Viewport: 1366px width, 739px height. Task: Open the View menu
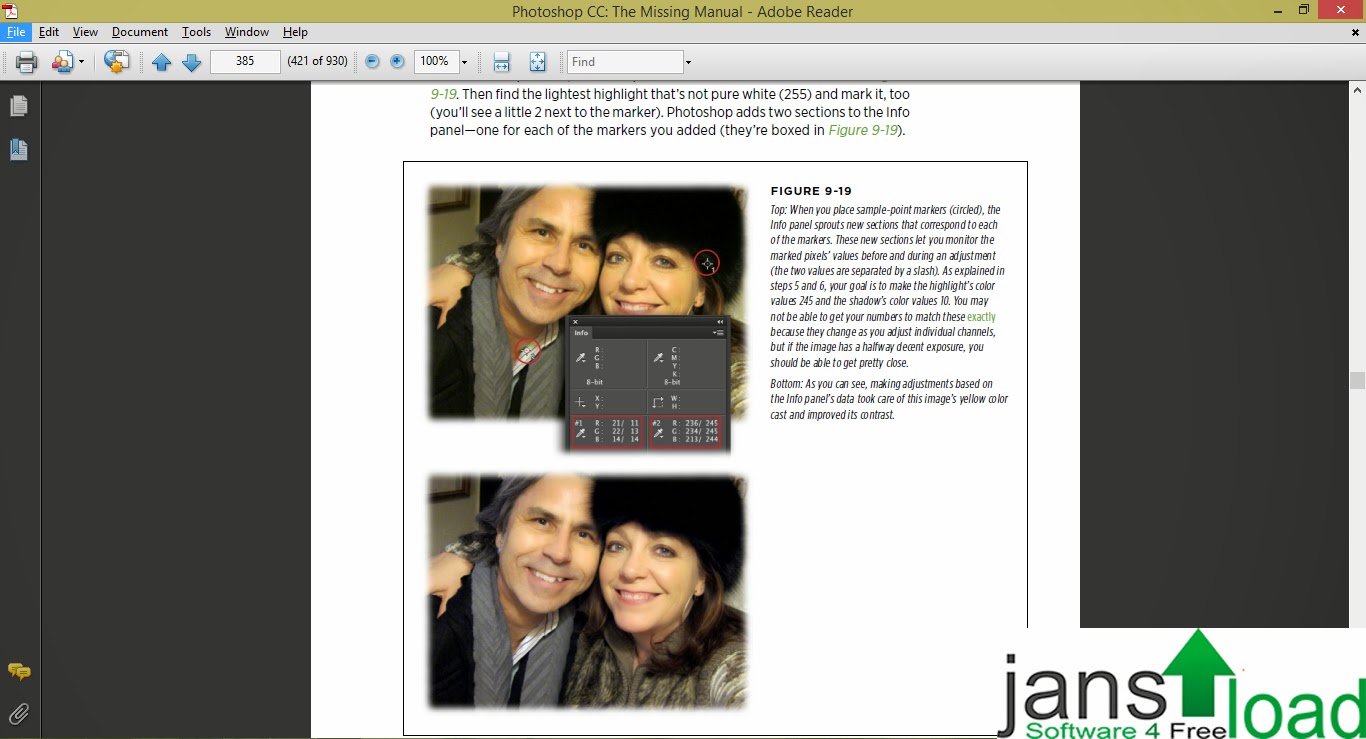(85, 32)
